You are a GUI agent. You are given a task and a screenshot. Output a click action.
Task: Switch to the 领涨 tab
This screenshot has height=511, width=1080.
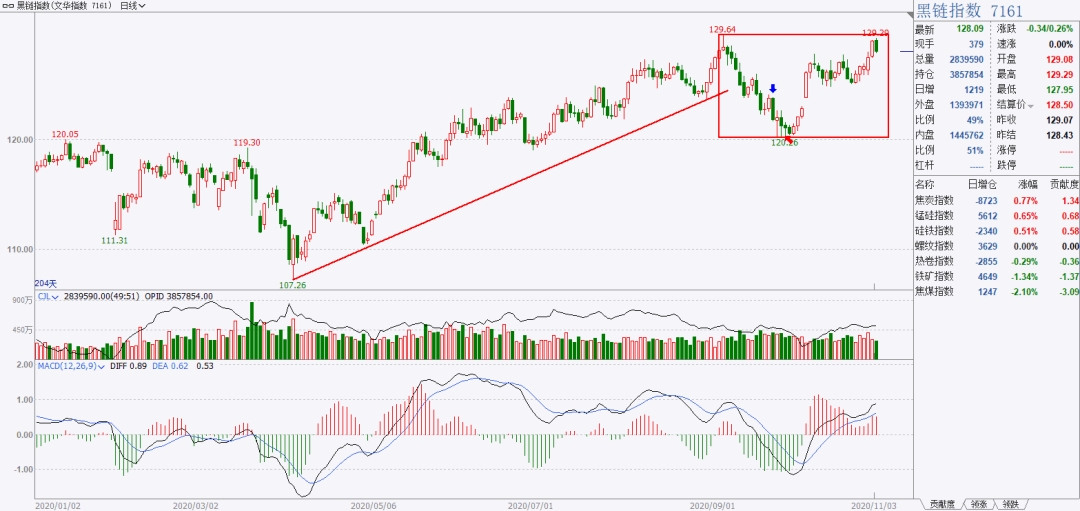(978, 504)
